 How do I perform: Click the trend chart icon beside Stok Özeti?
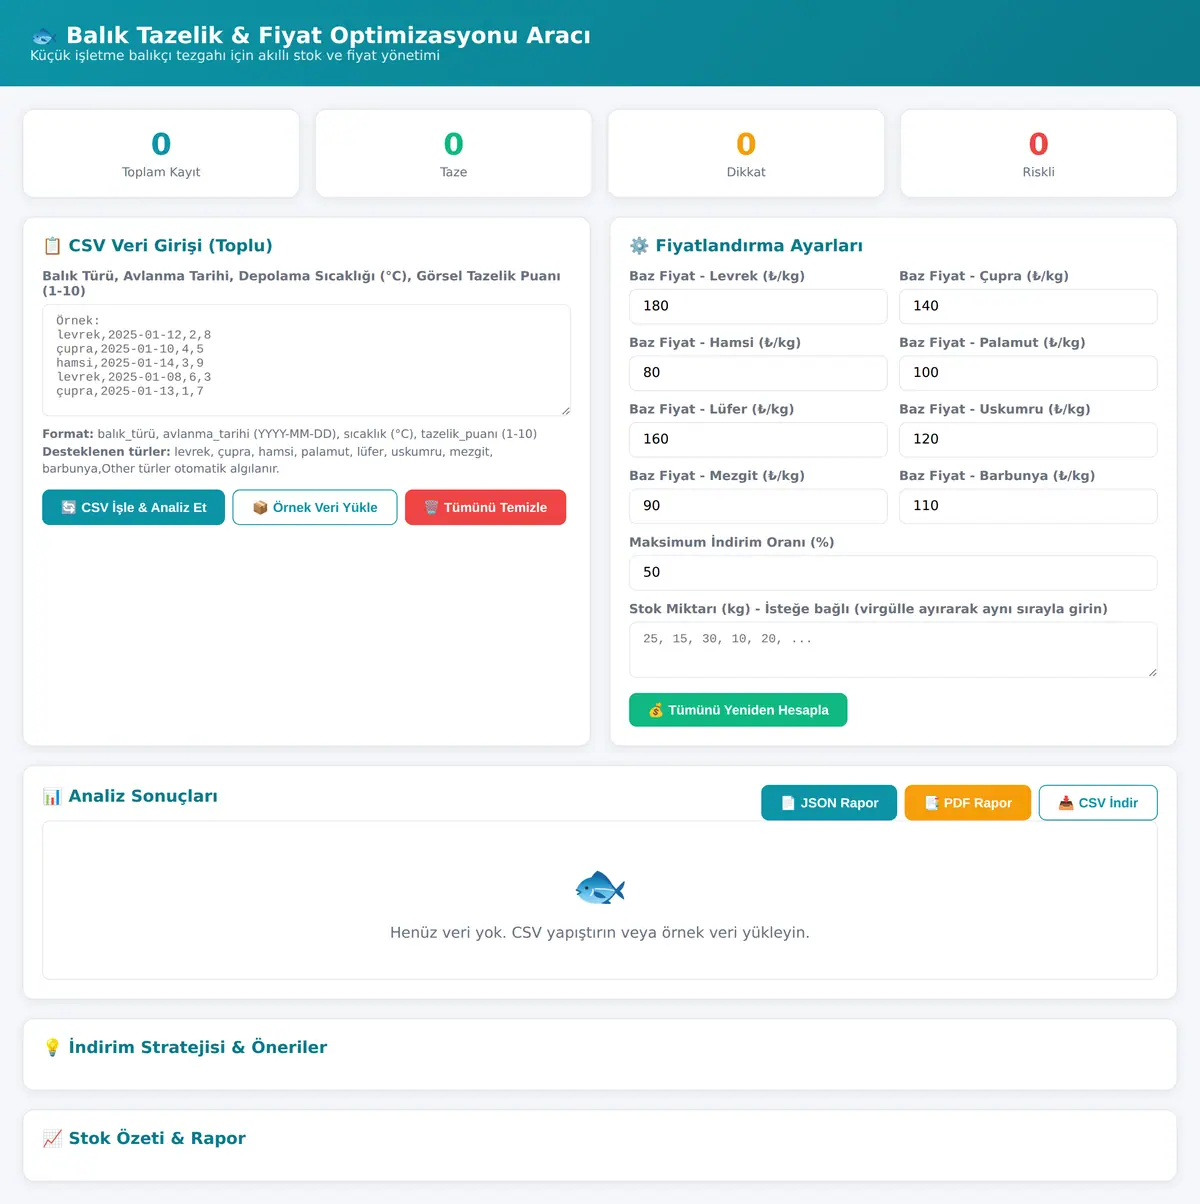coord(52,1139)
